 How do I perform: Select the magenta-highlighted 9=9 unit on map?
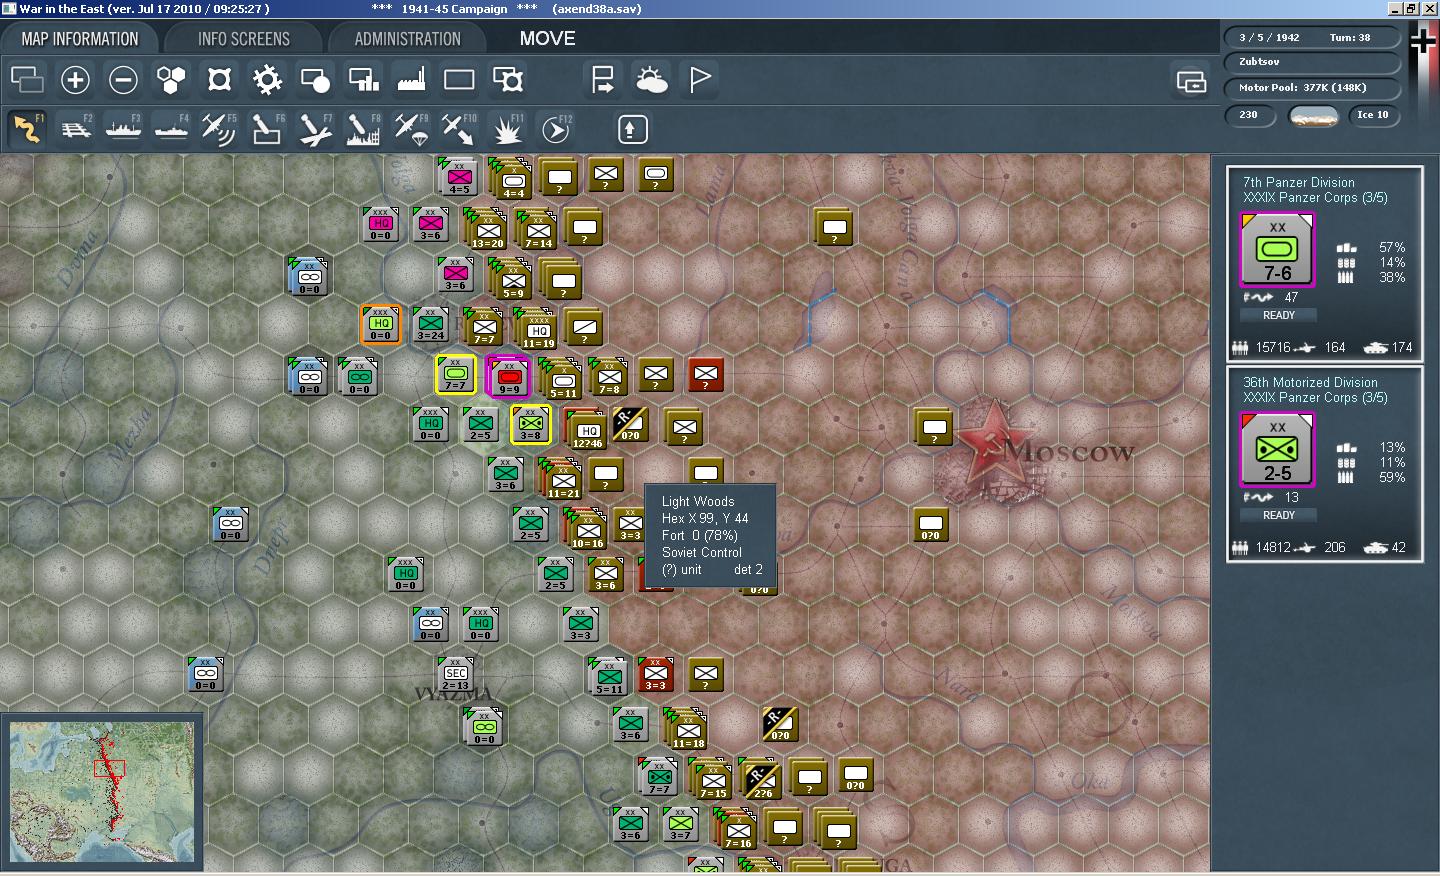pos(508,376)
